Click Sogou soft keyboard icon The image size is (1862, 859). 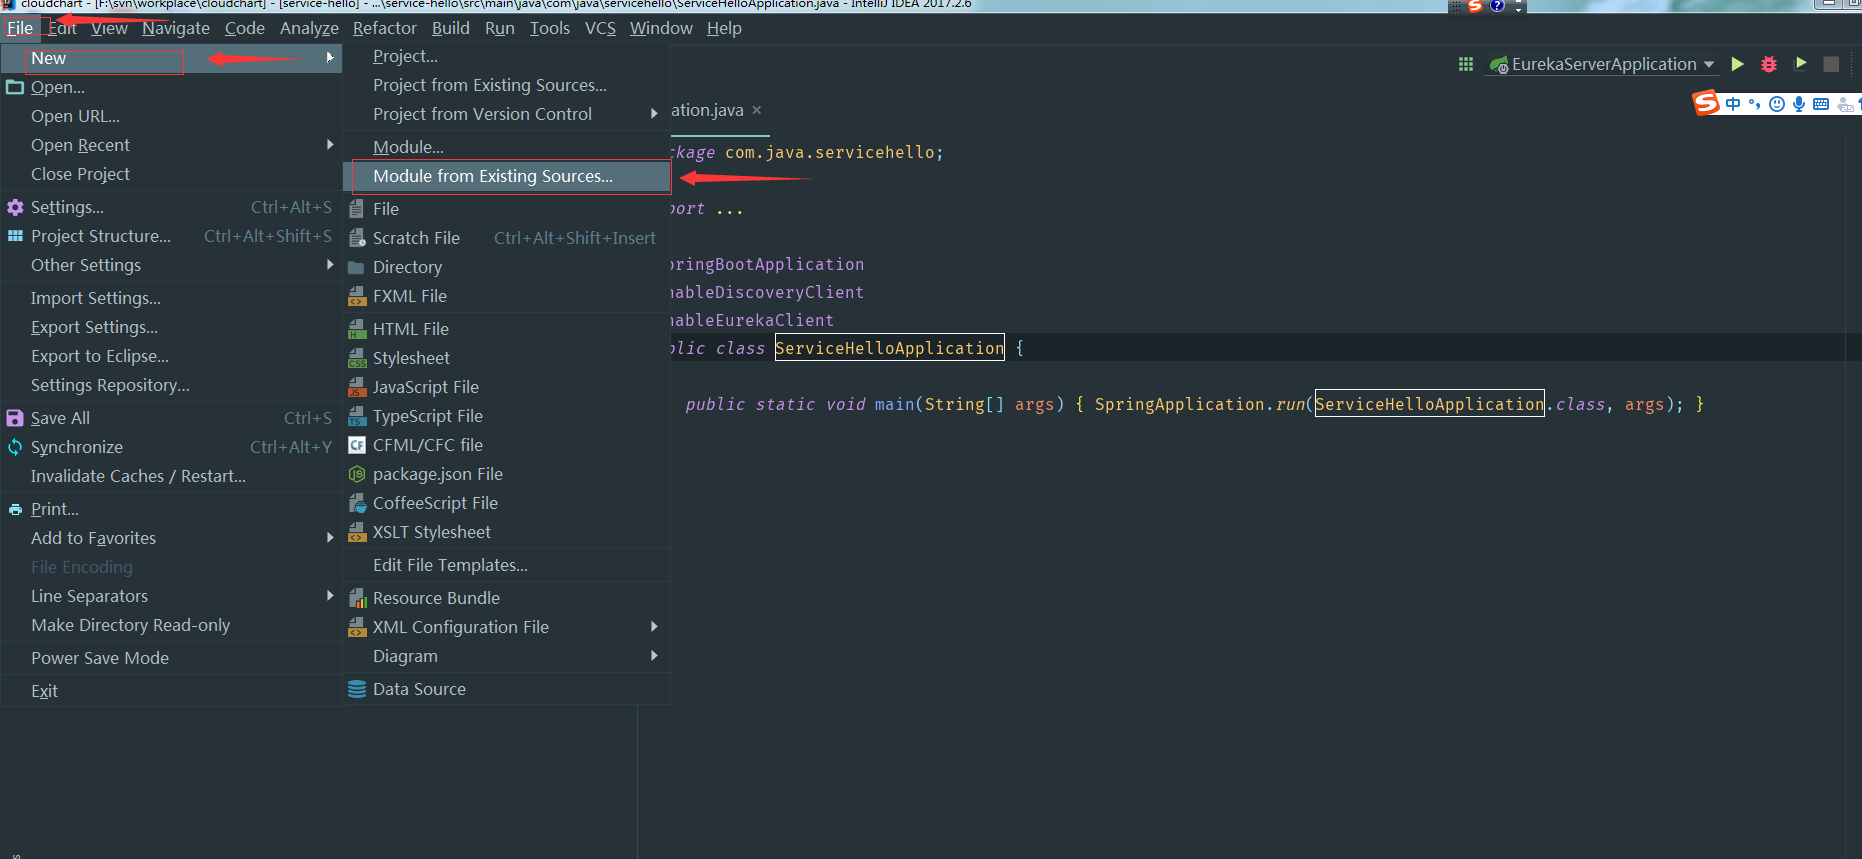1821,104
